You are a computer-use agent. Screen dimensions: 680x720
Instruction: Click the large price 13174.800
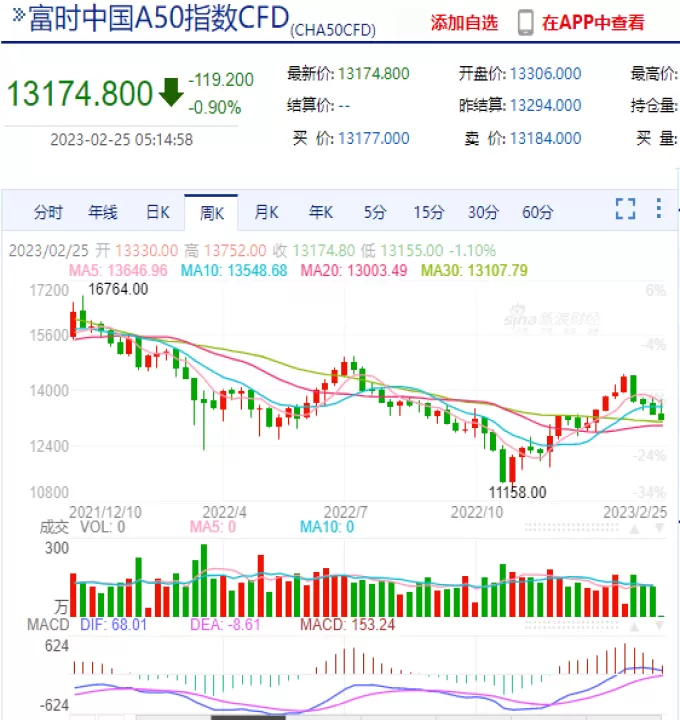pyautogui.click(x=80, y=93)
